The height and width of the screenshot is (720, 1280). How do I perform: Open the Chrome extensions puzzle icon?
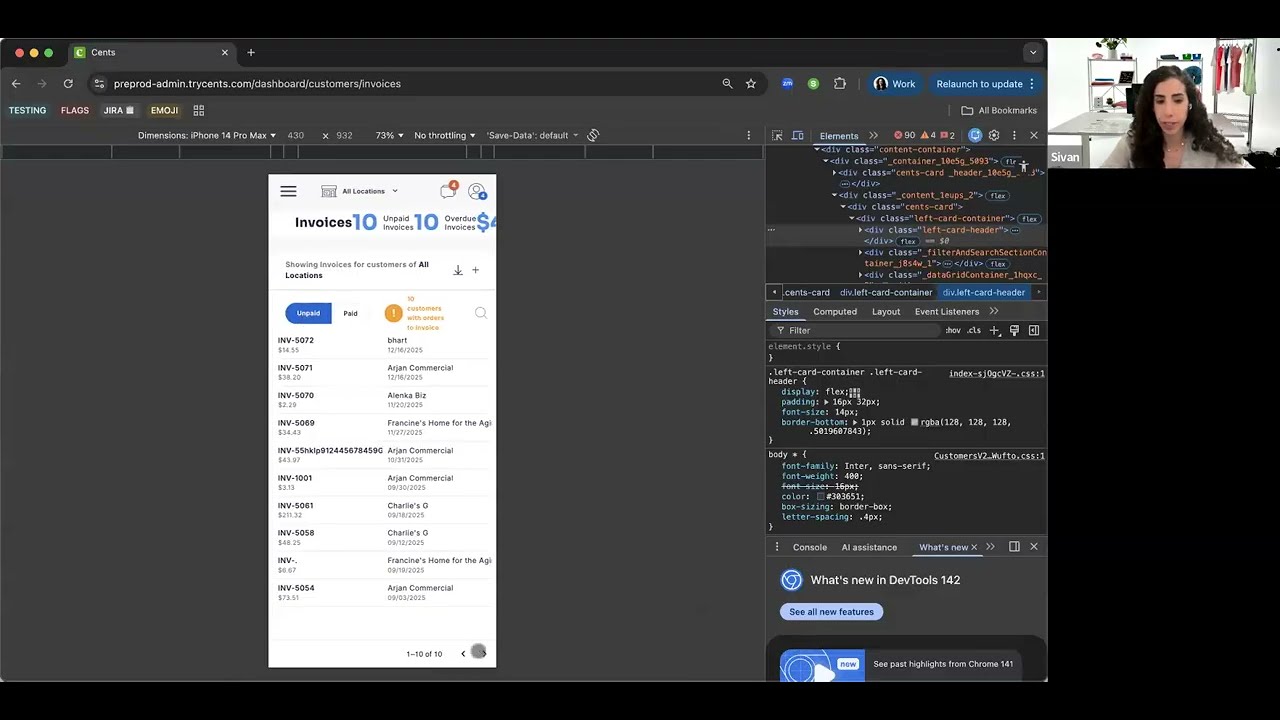840,84
